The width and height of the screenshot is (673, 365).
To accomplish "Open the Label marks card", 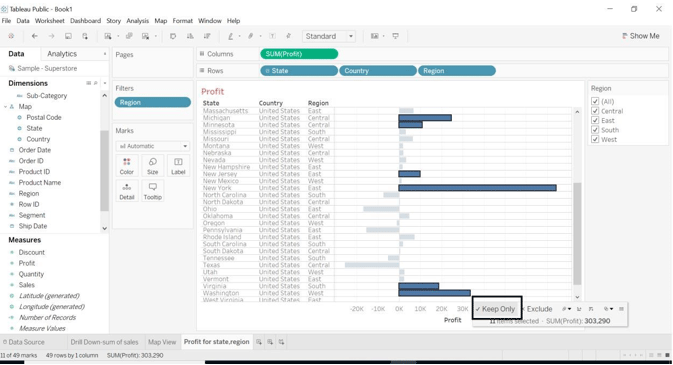I will coord(178,166).
